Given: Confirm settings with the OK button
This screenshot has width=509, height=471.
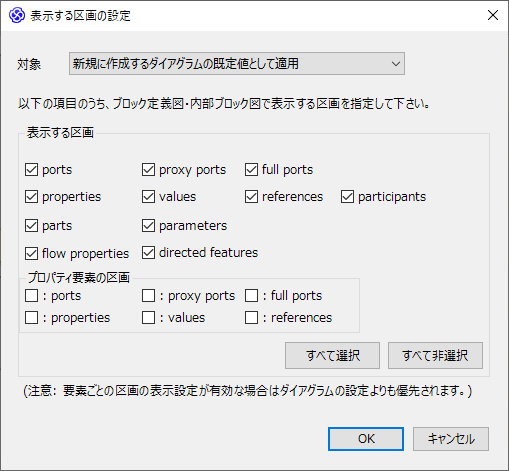Looking at the screenshot, I should [x=366, y=439].
